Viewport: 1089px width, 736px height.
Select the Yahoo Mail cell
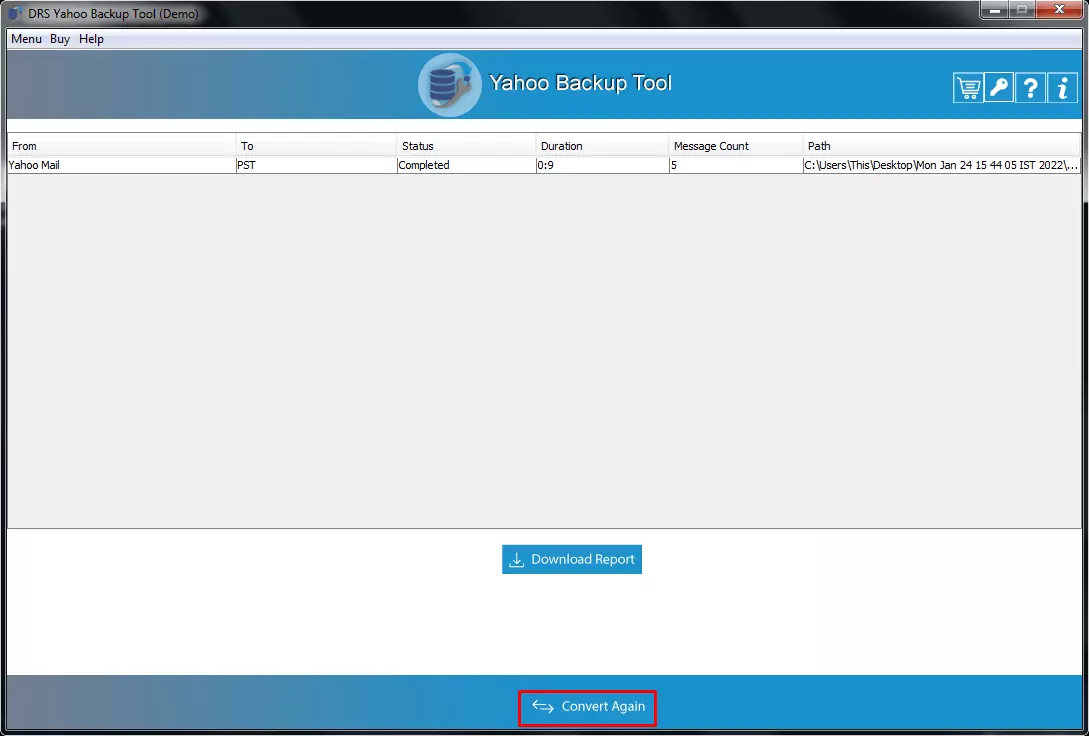122,165
